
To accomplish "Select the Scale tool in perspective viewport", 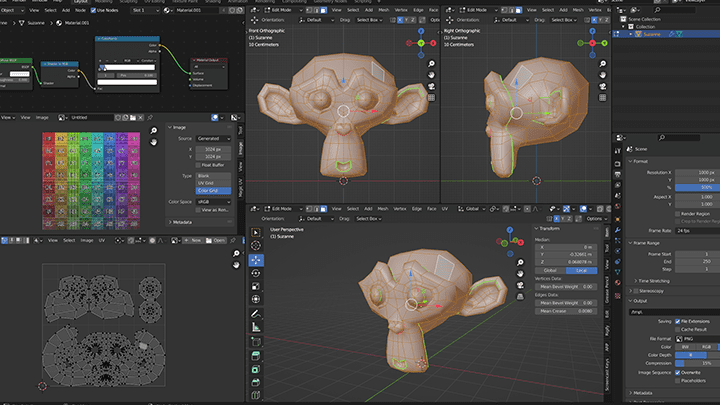I will pos(256,286).
